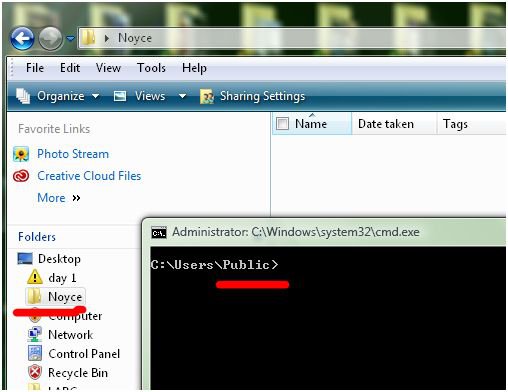Open Recycle Bin in the folder tree
The height and width of the screenshot is (392, 508).
78,373
